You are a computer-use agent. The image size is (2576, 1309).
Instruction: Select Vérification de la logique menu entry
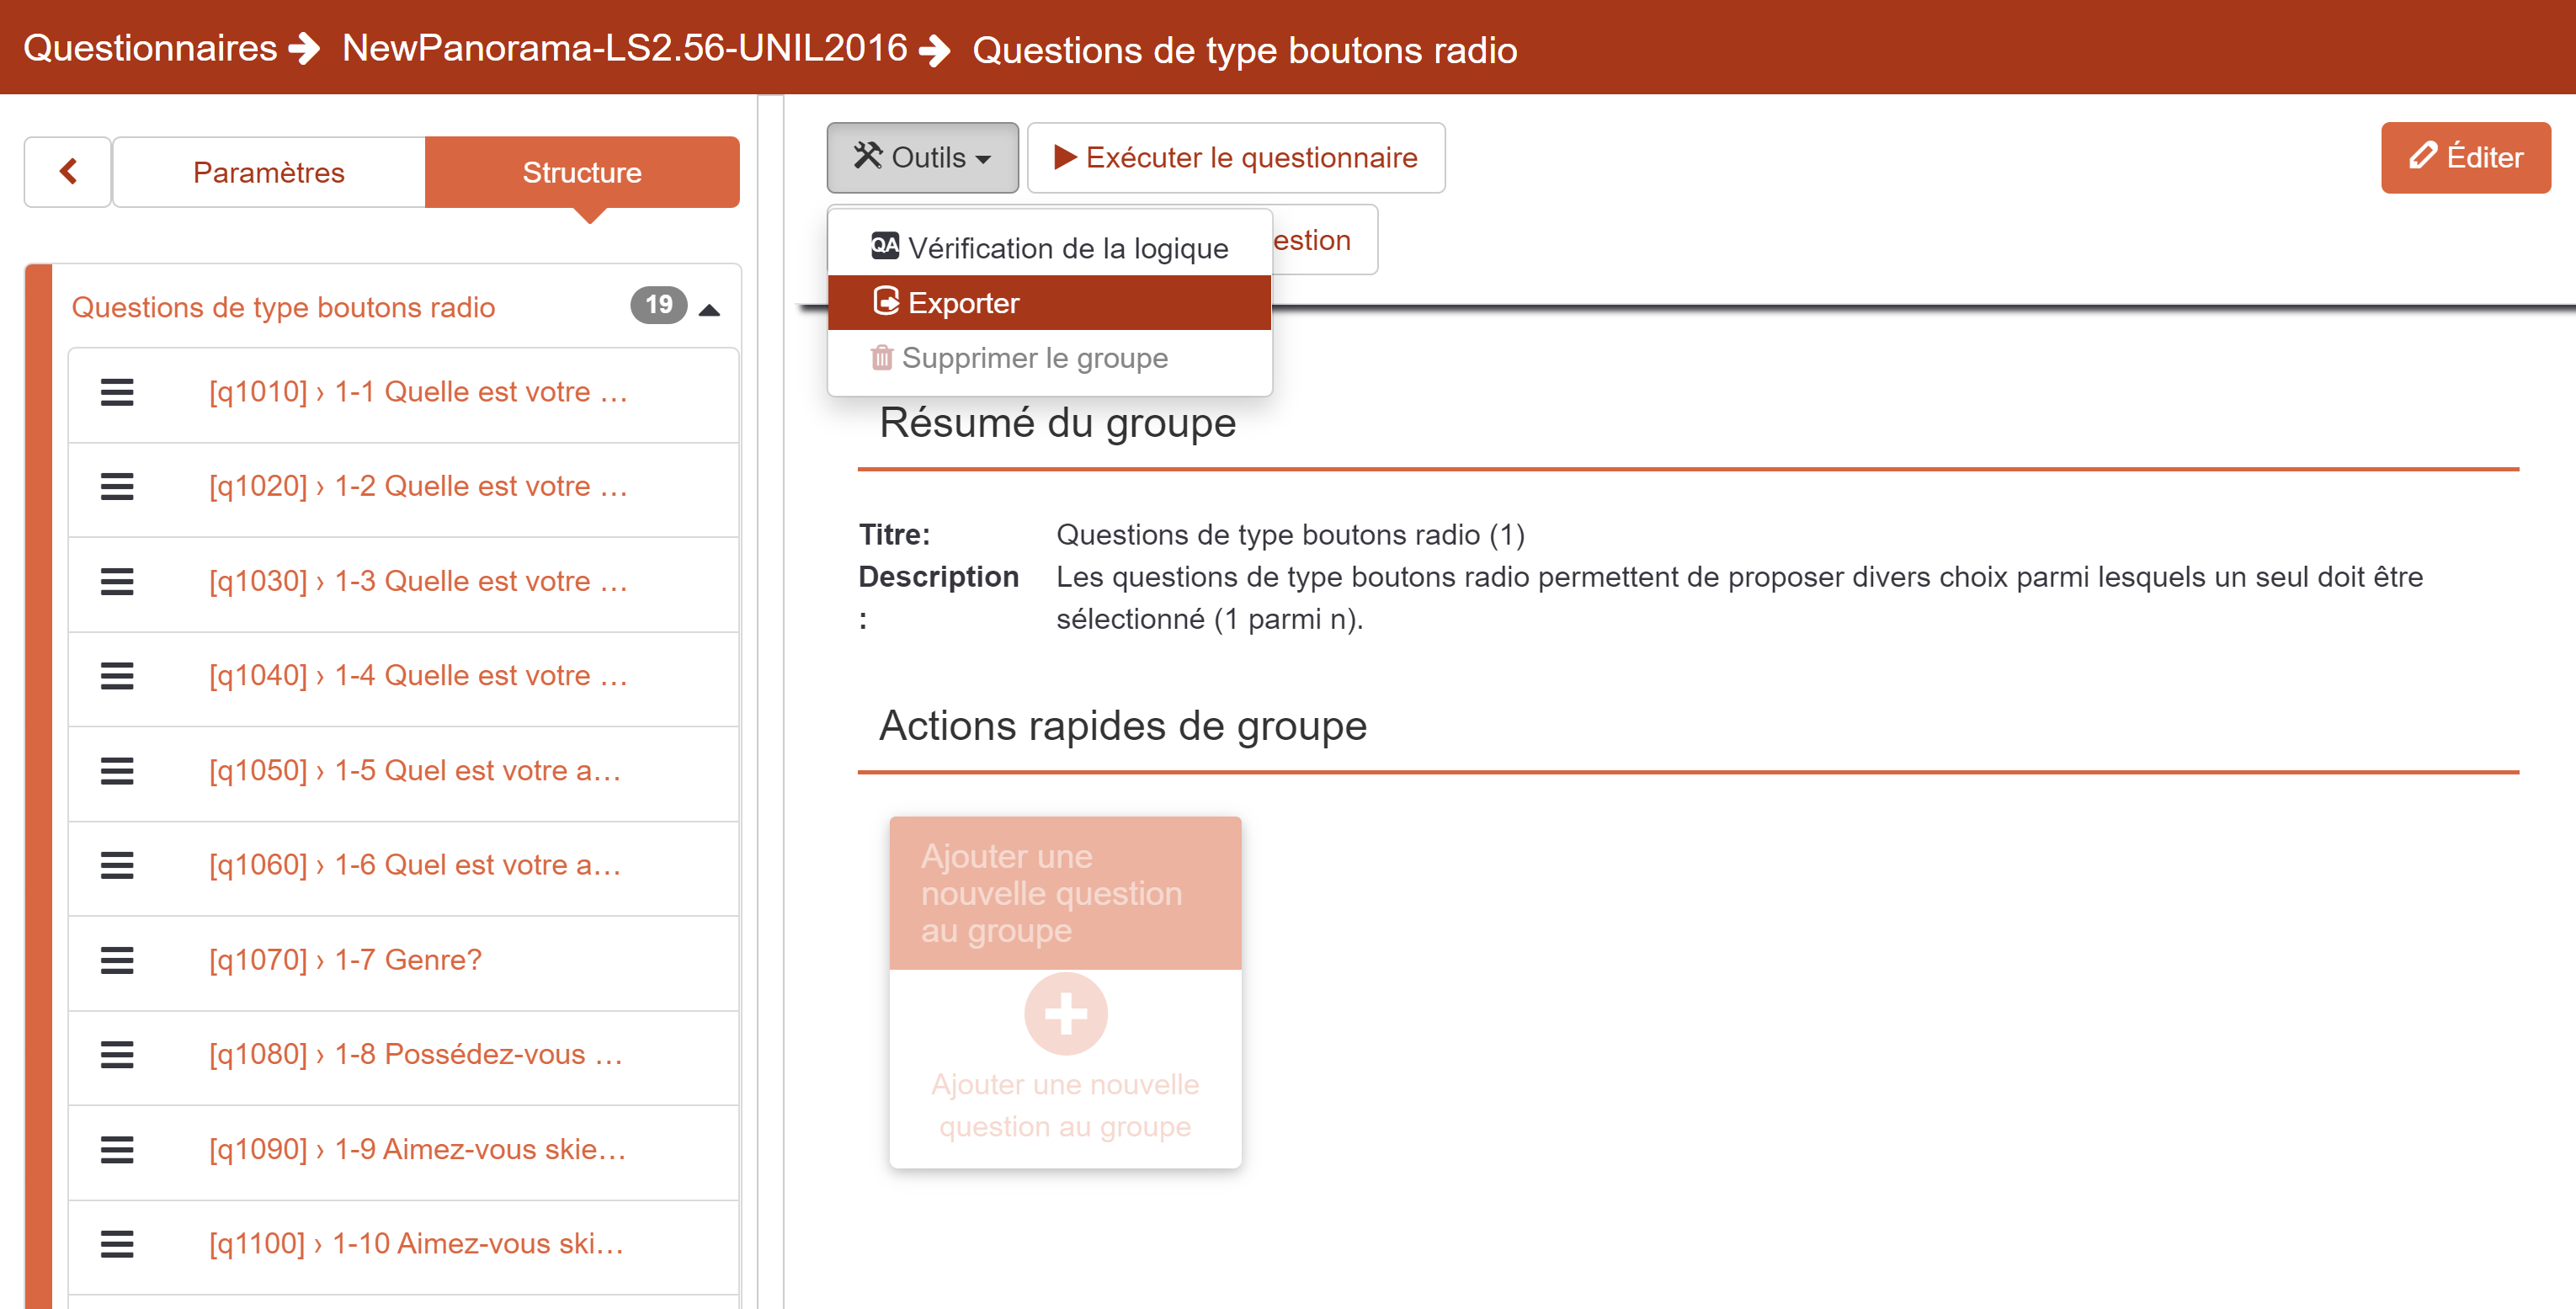tap(1049, 247)
